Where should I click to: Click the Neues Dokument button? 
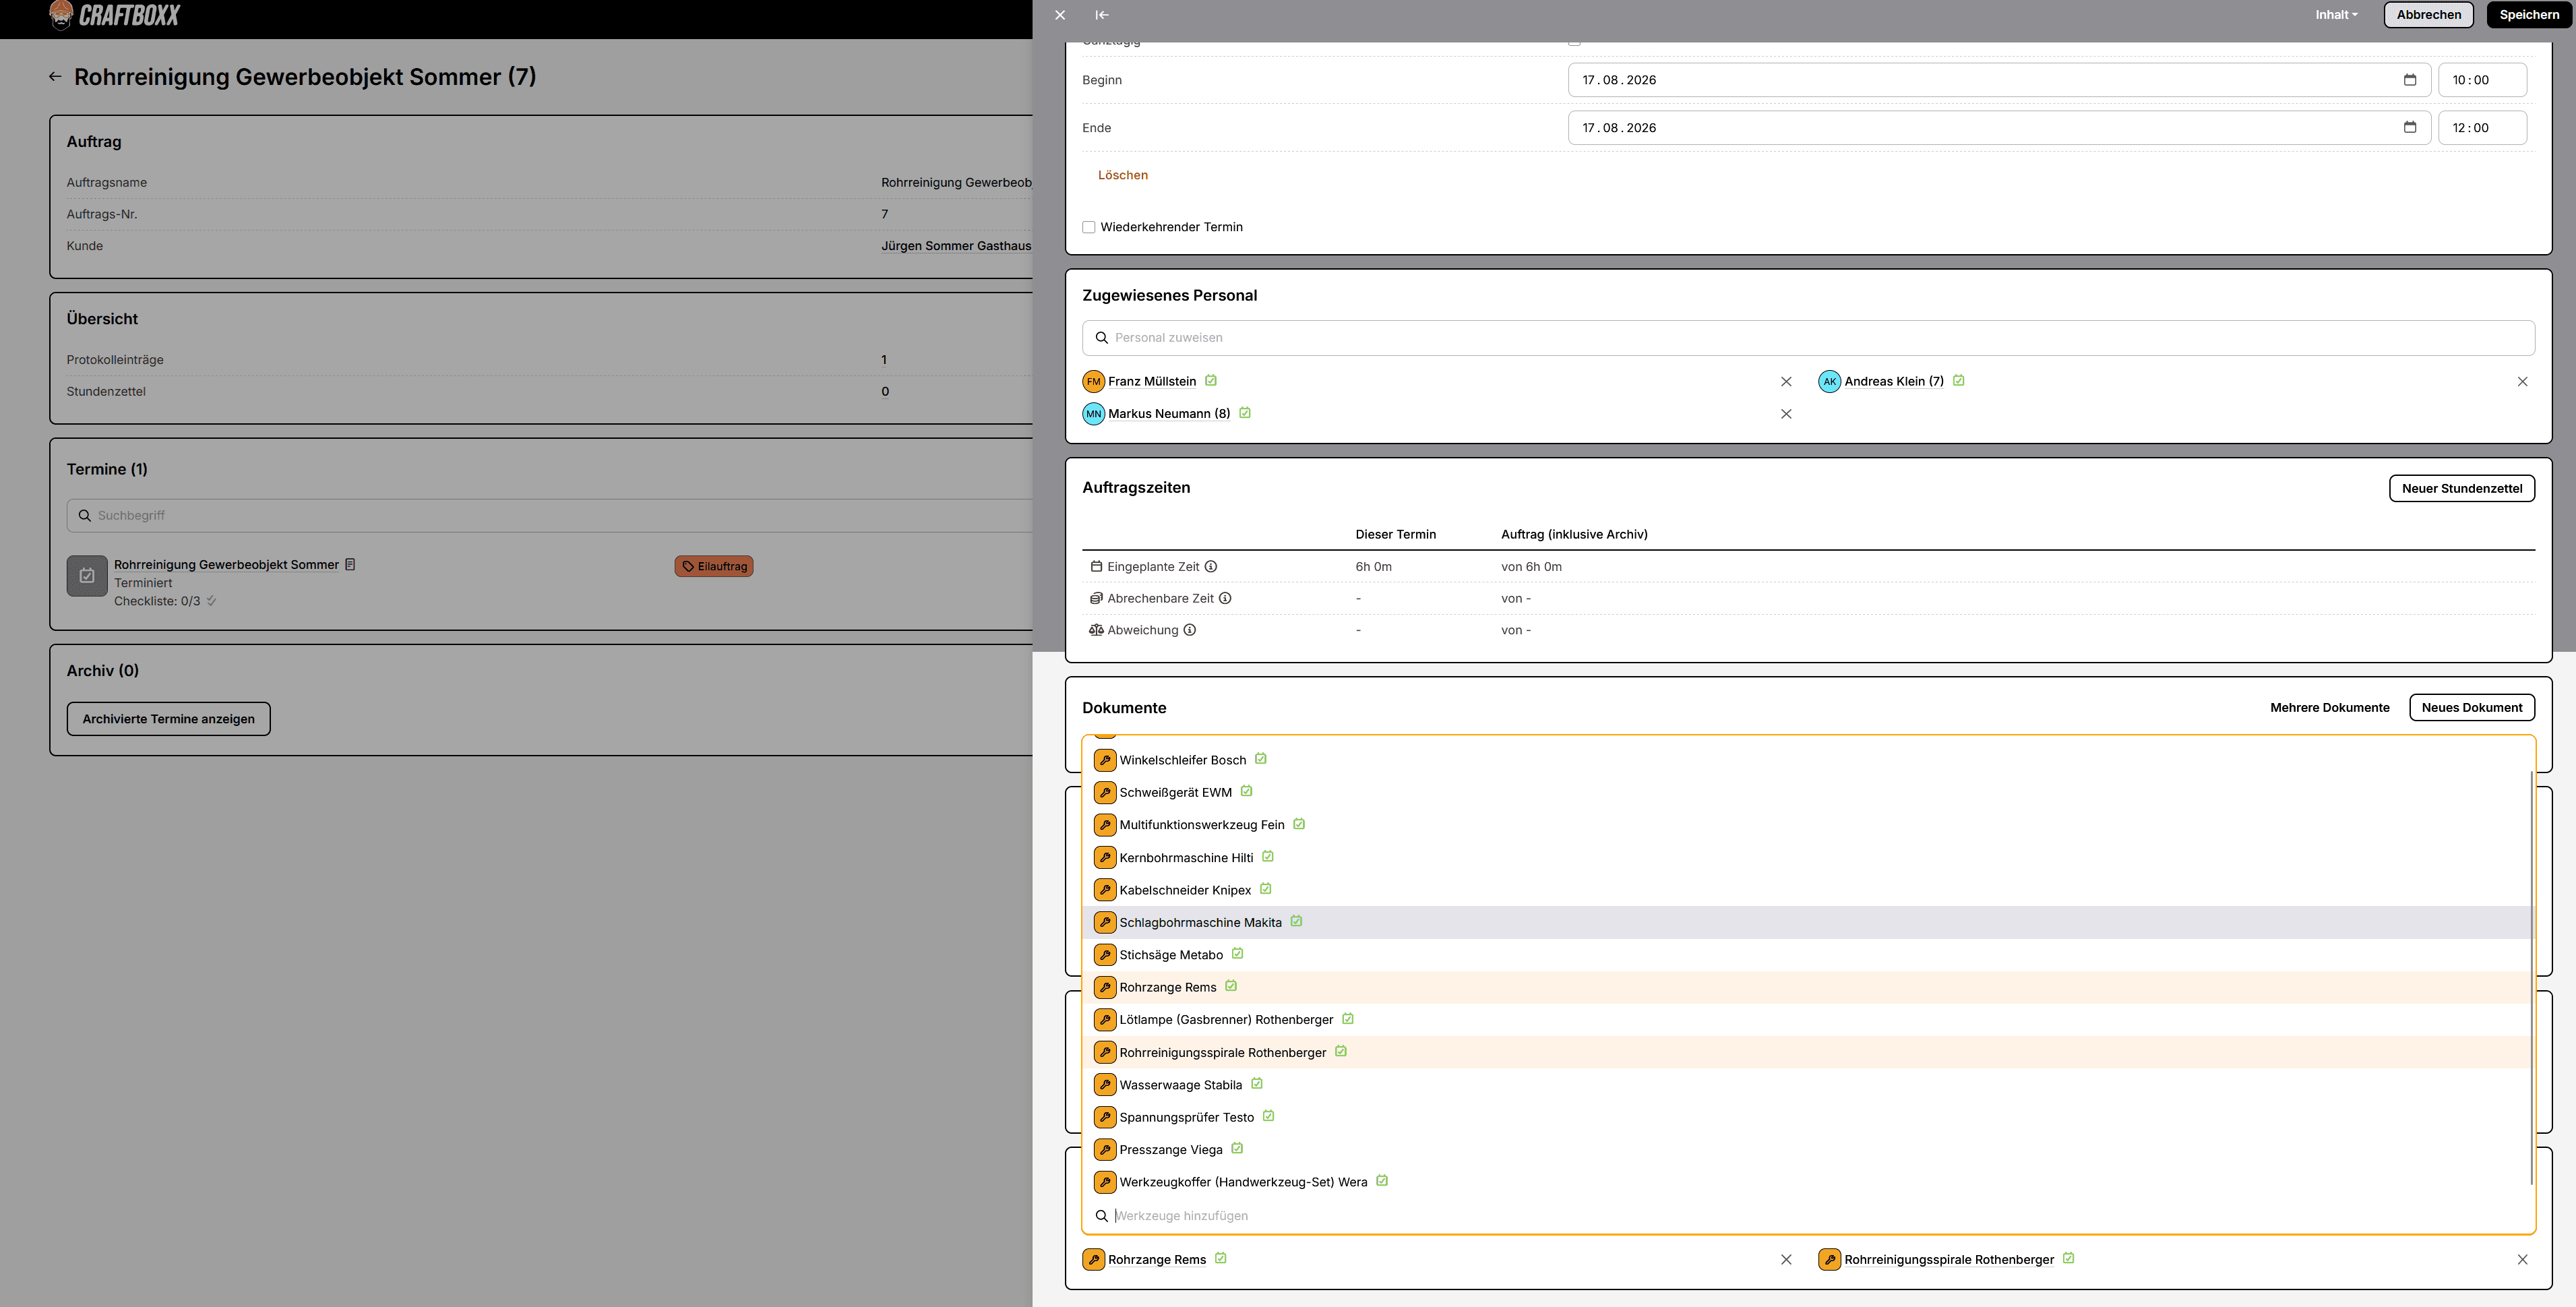2472,707
